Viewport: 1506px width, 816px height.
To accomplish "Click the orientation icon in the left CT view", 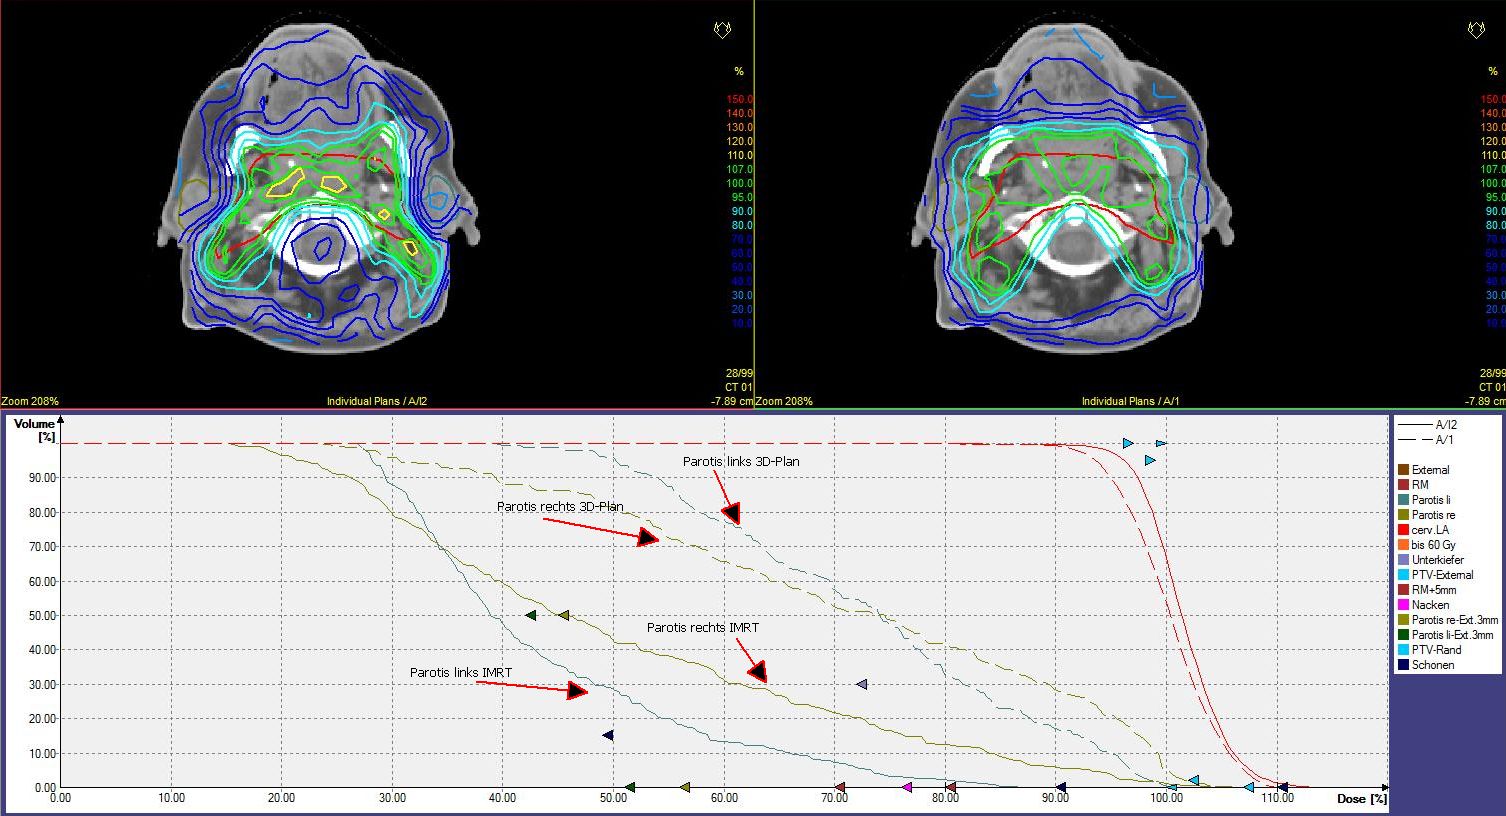I will click(x=722, y=31).
